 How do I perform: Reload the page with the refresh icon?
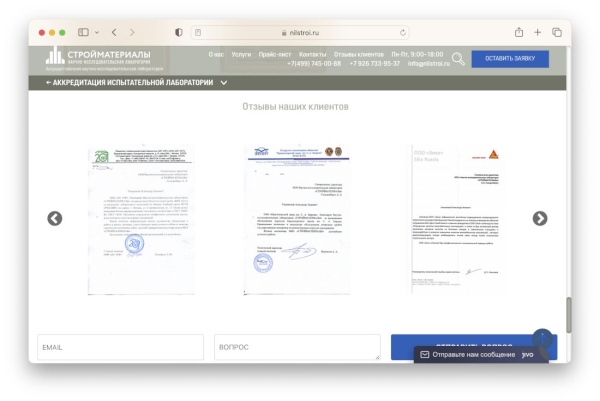pyautogui.click(x=403, y=33)
